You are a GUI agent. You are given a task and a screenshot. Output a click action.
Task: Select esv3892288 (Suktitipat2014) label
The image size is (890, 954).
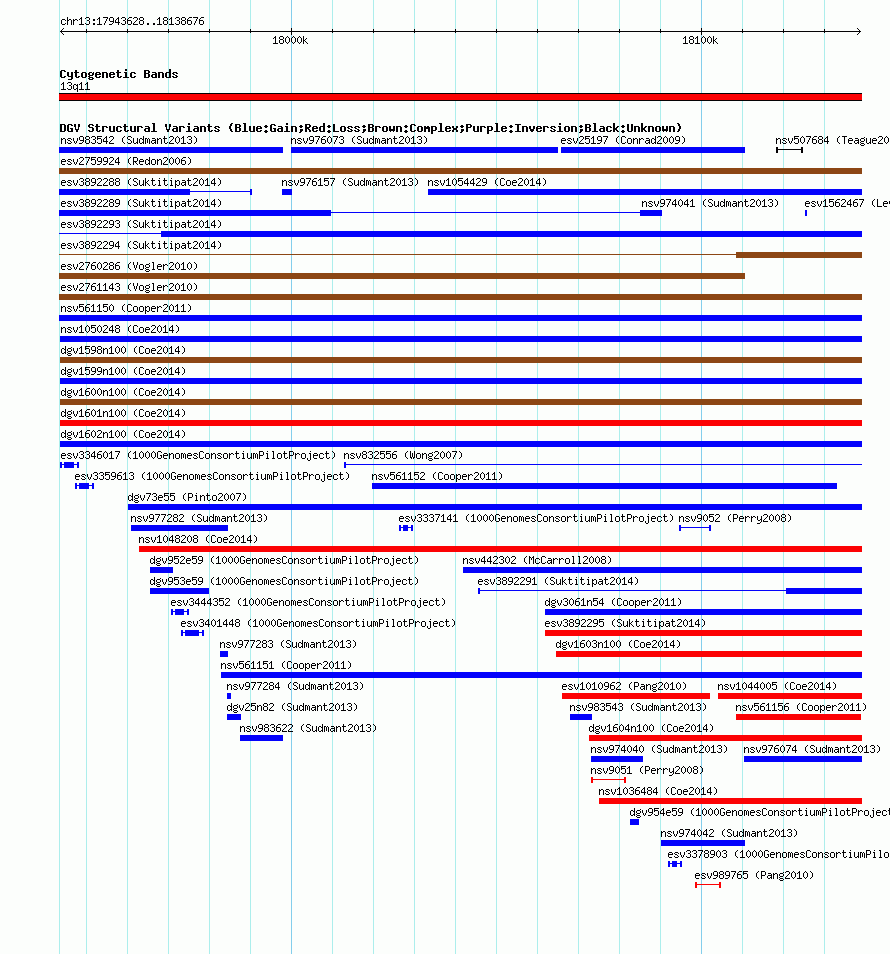[x=141, y=183]
